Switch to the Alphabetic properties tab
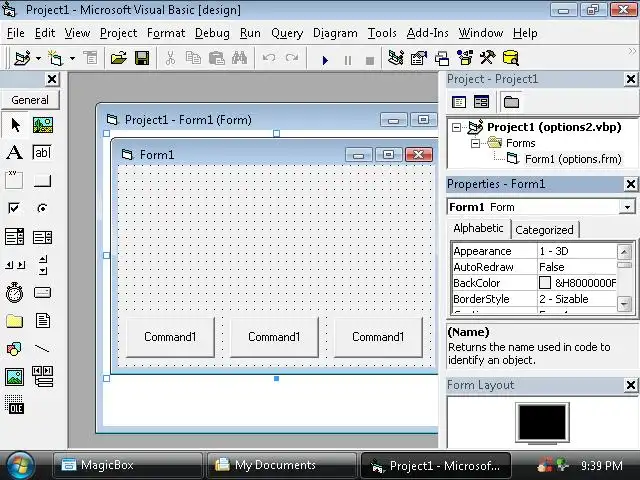Screen dimensions: 640x480 click(x=478, y=228)
